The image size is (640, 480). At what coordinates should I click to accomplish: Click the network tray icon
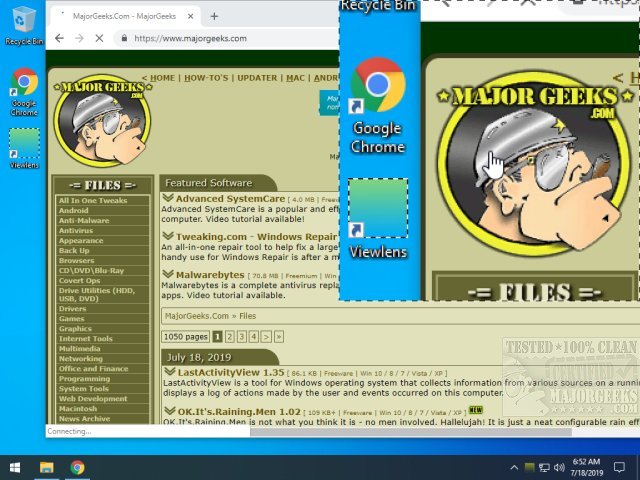544,467
